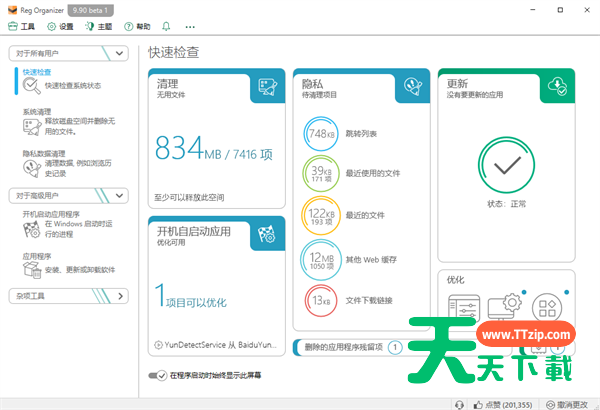Image resolution: width=600 pixels, height=410 pixels.
Task: Click the 隐私 card broom icon
Action: 412,87
